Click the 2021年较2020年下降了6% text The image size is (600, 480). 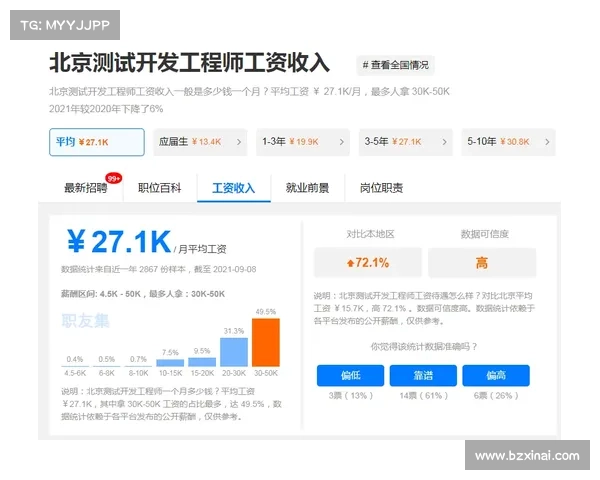pyautogui.click(x=106, y=109)
